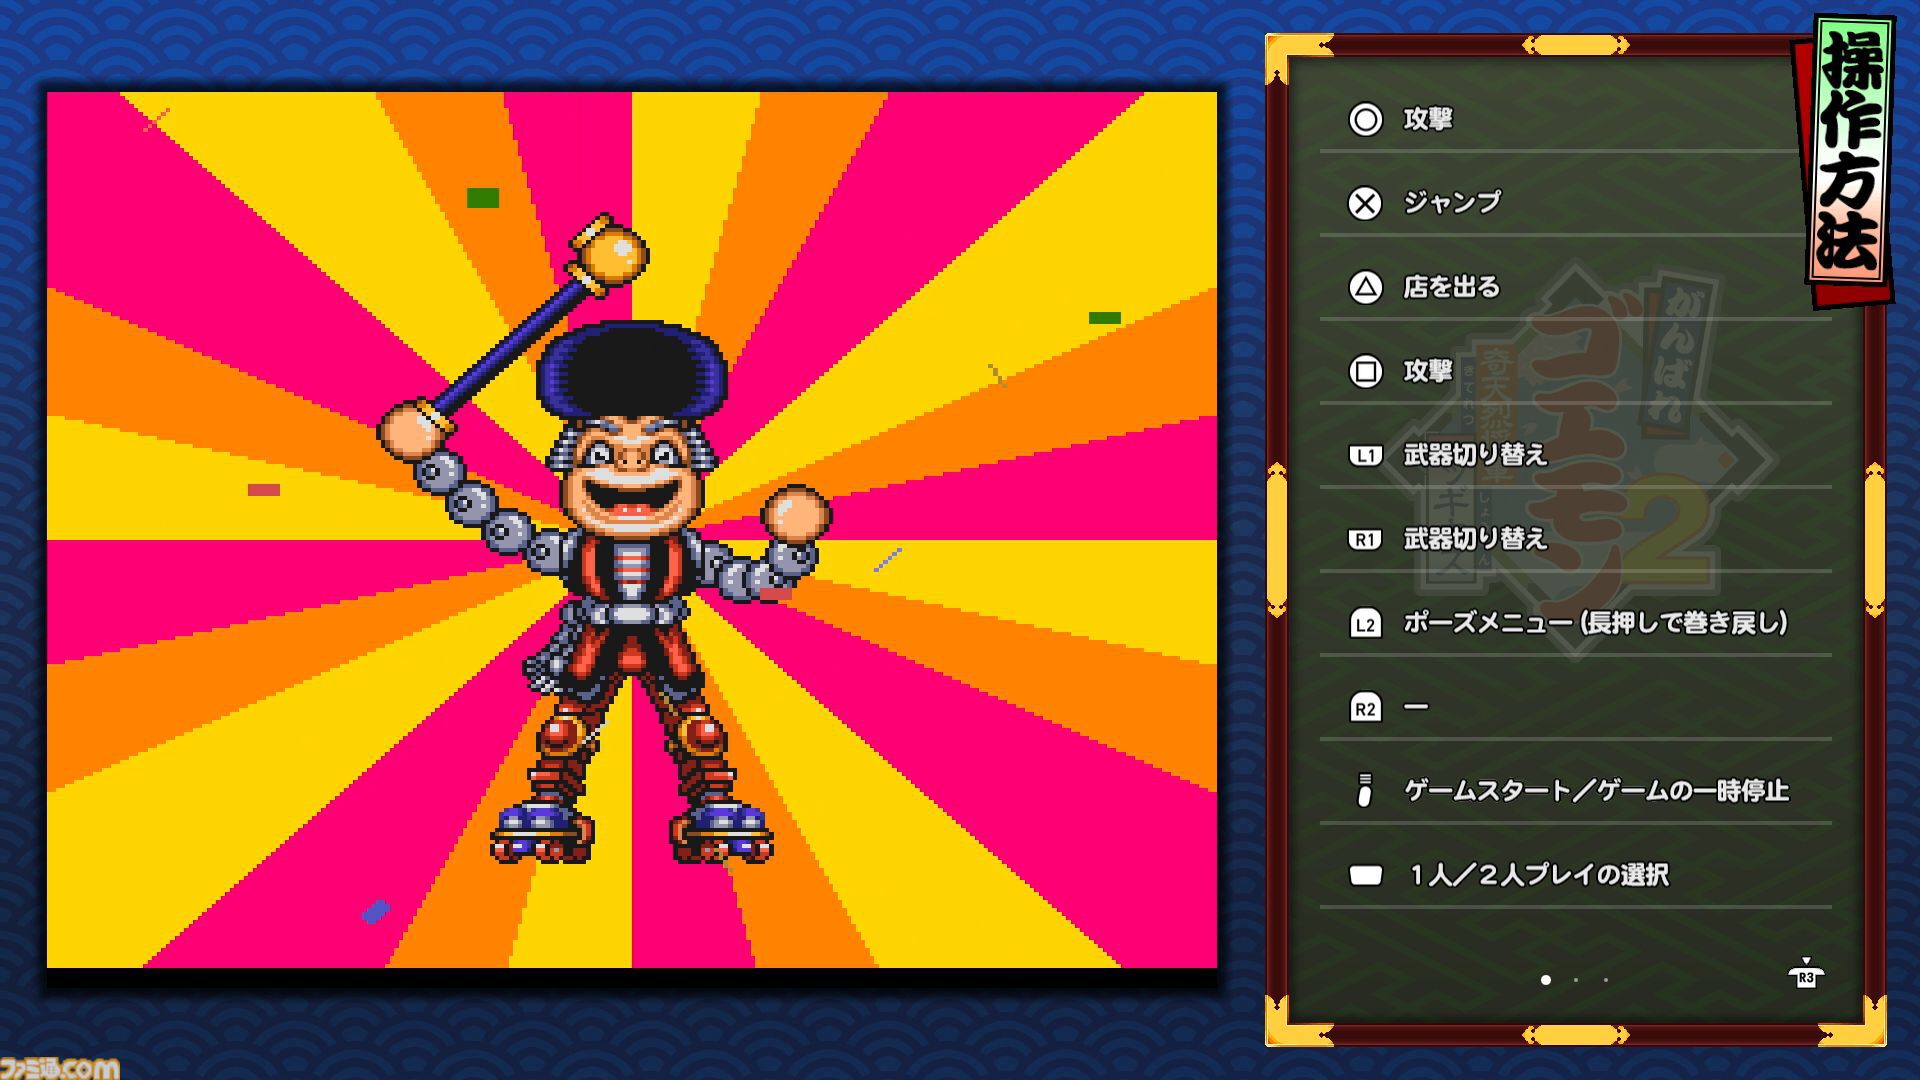Click the R2 button icon
The image size is (1920, 1080).
1365,708
